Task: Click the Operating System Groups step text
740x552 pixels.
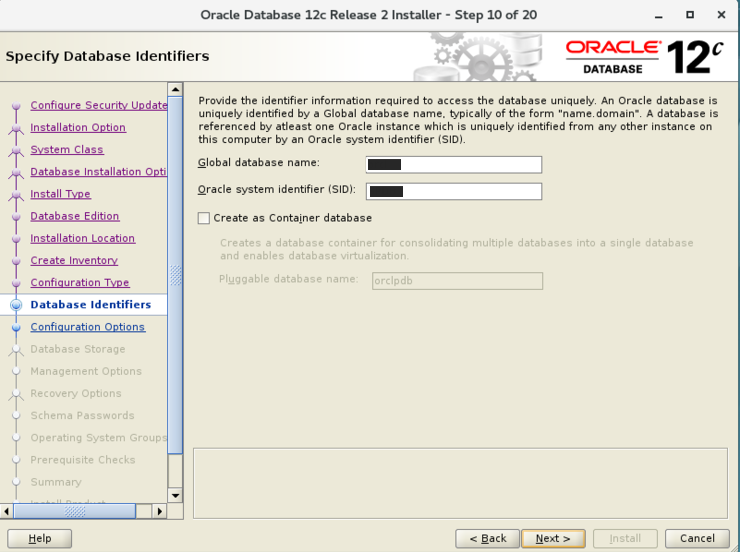Action: (x=99, y=438)
